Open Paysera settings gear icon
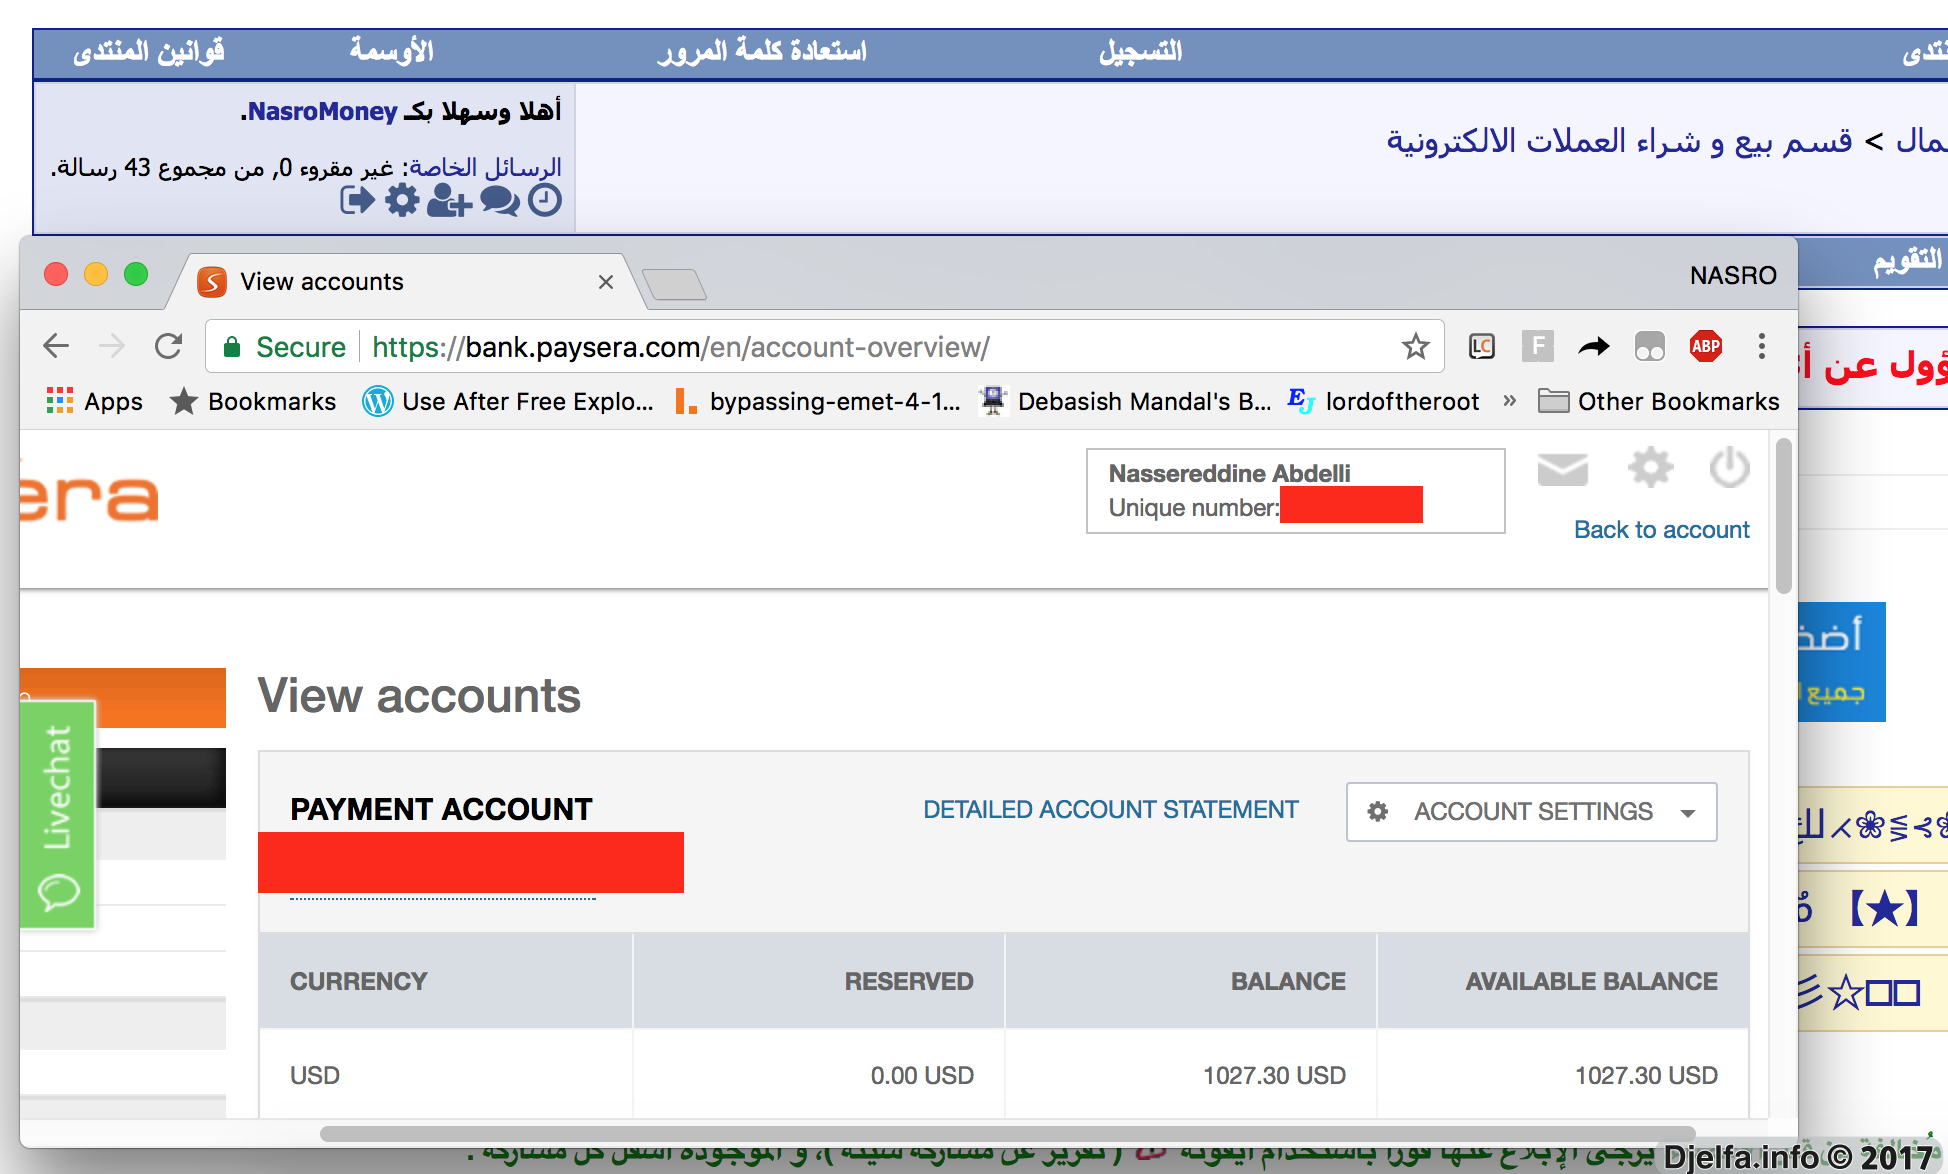Viewport: 1948px width, 1174px height. (1650, 467)
